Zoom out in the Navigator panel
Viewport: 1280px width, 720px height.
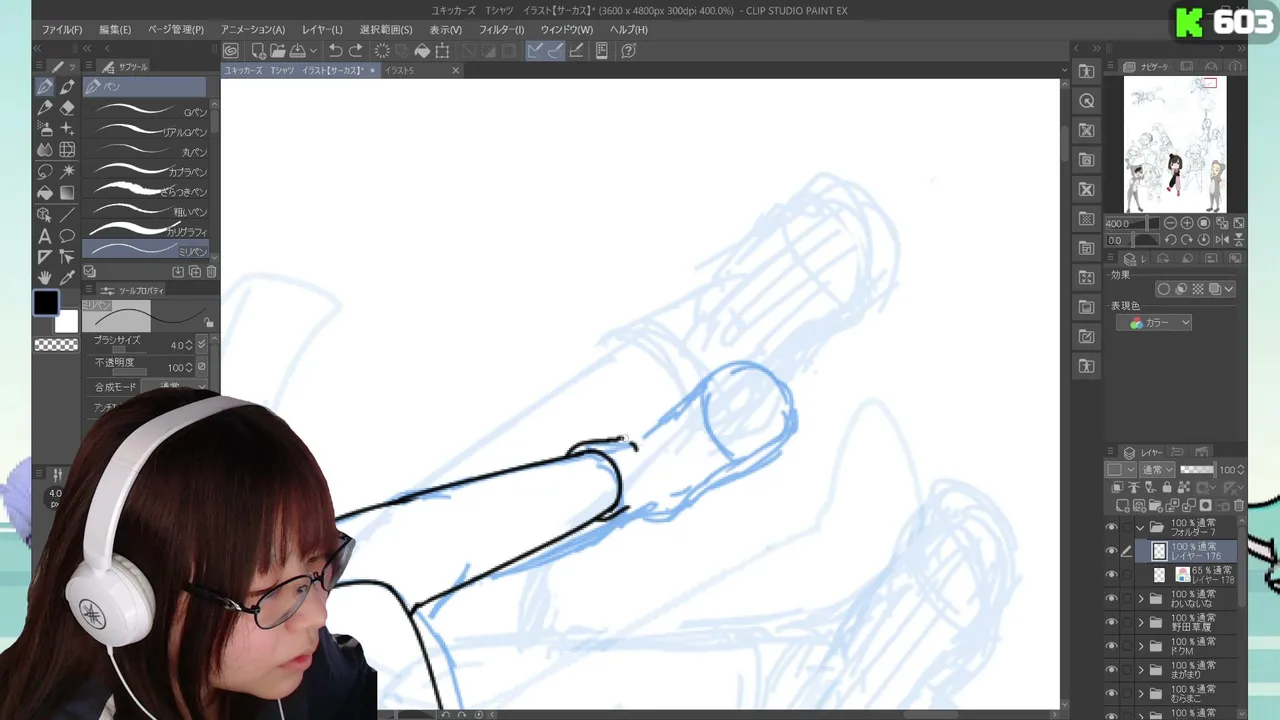click(x=1170, y=223)
